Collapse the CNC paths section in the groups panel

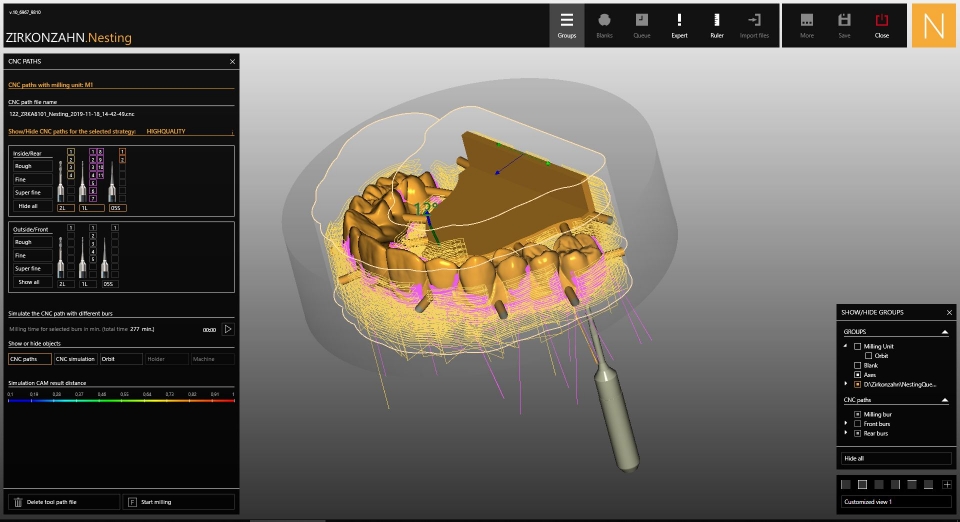click(945, 400)
